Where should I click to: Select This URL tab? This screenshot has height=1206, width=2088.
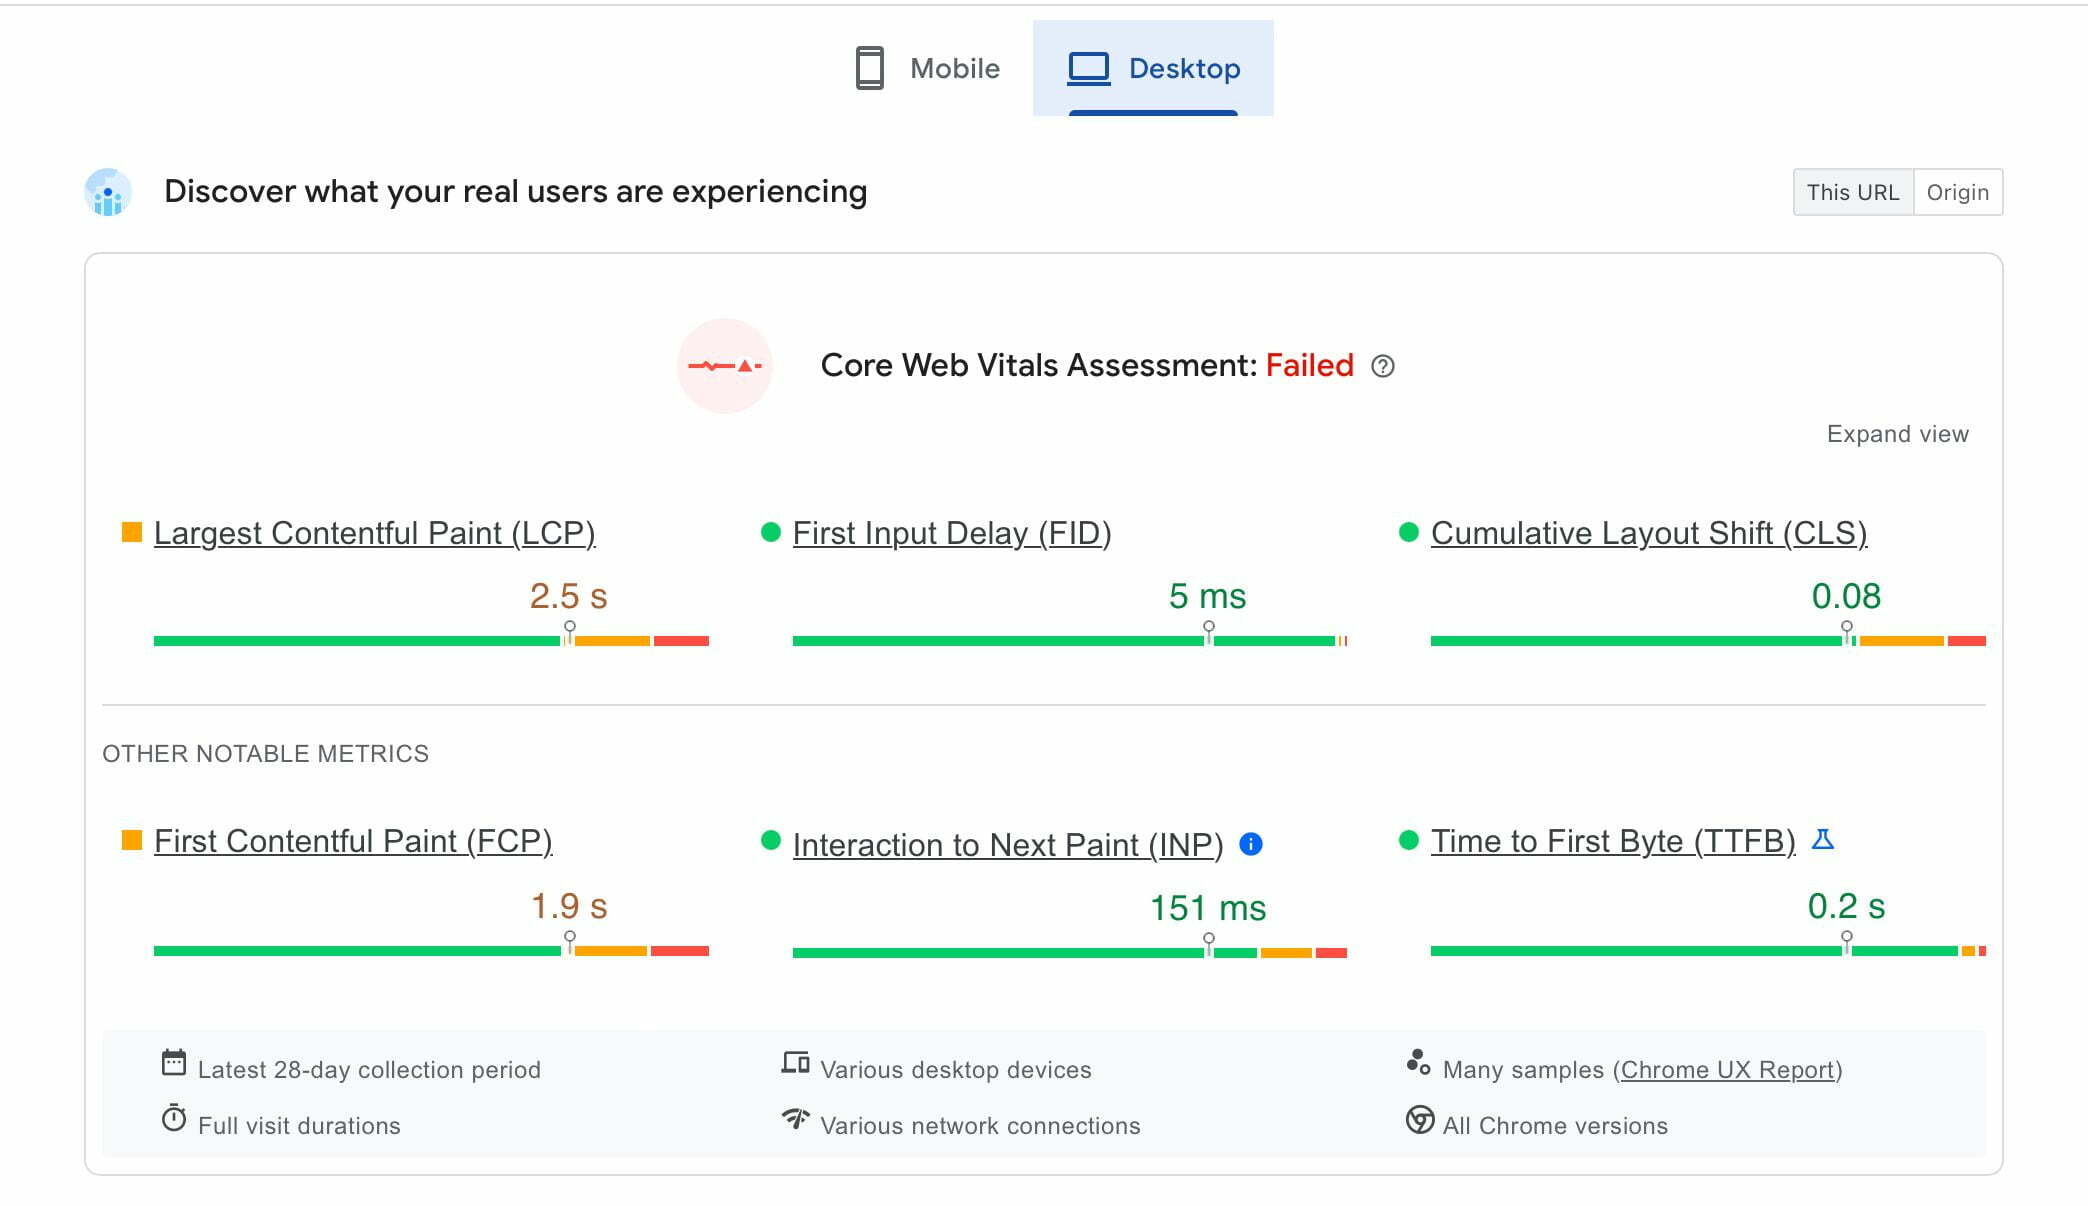click(1854, 192)
